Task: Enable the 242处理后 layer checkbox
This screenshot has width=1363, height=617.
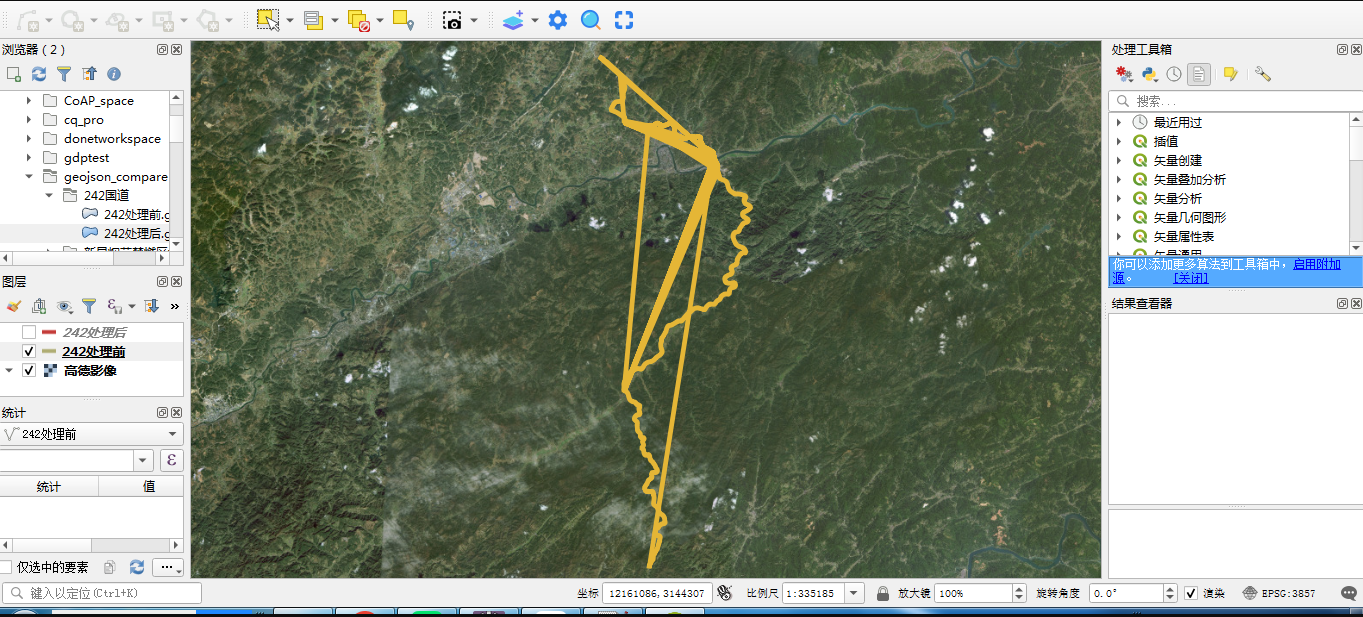Action: pos(29,332)
